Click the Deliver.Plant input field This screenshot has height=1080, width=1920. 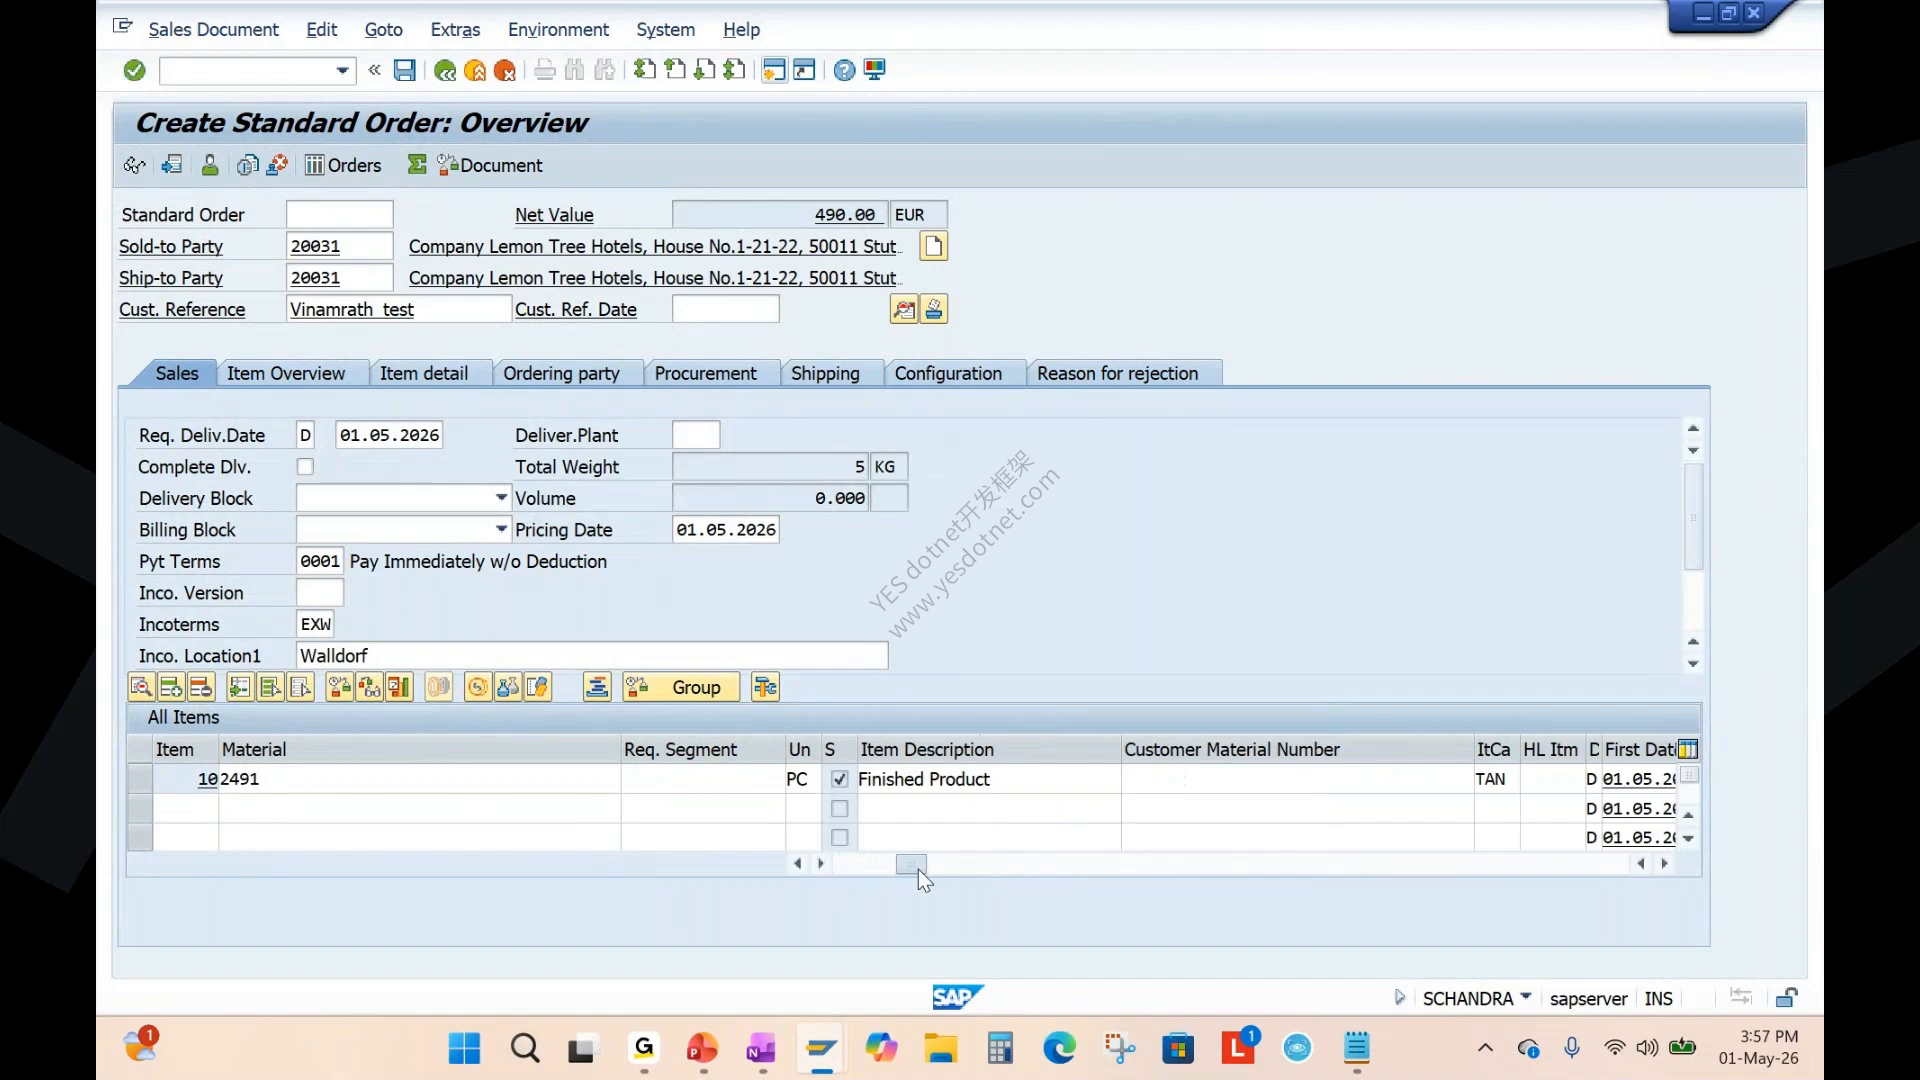696,435
